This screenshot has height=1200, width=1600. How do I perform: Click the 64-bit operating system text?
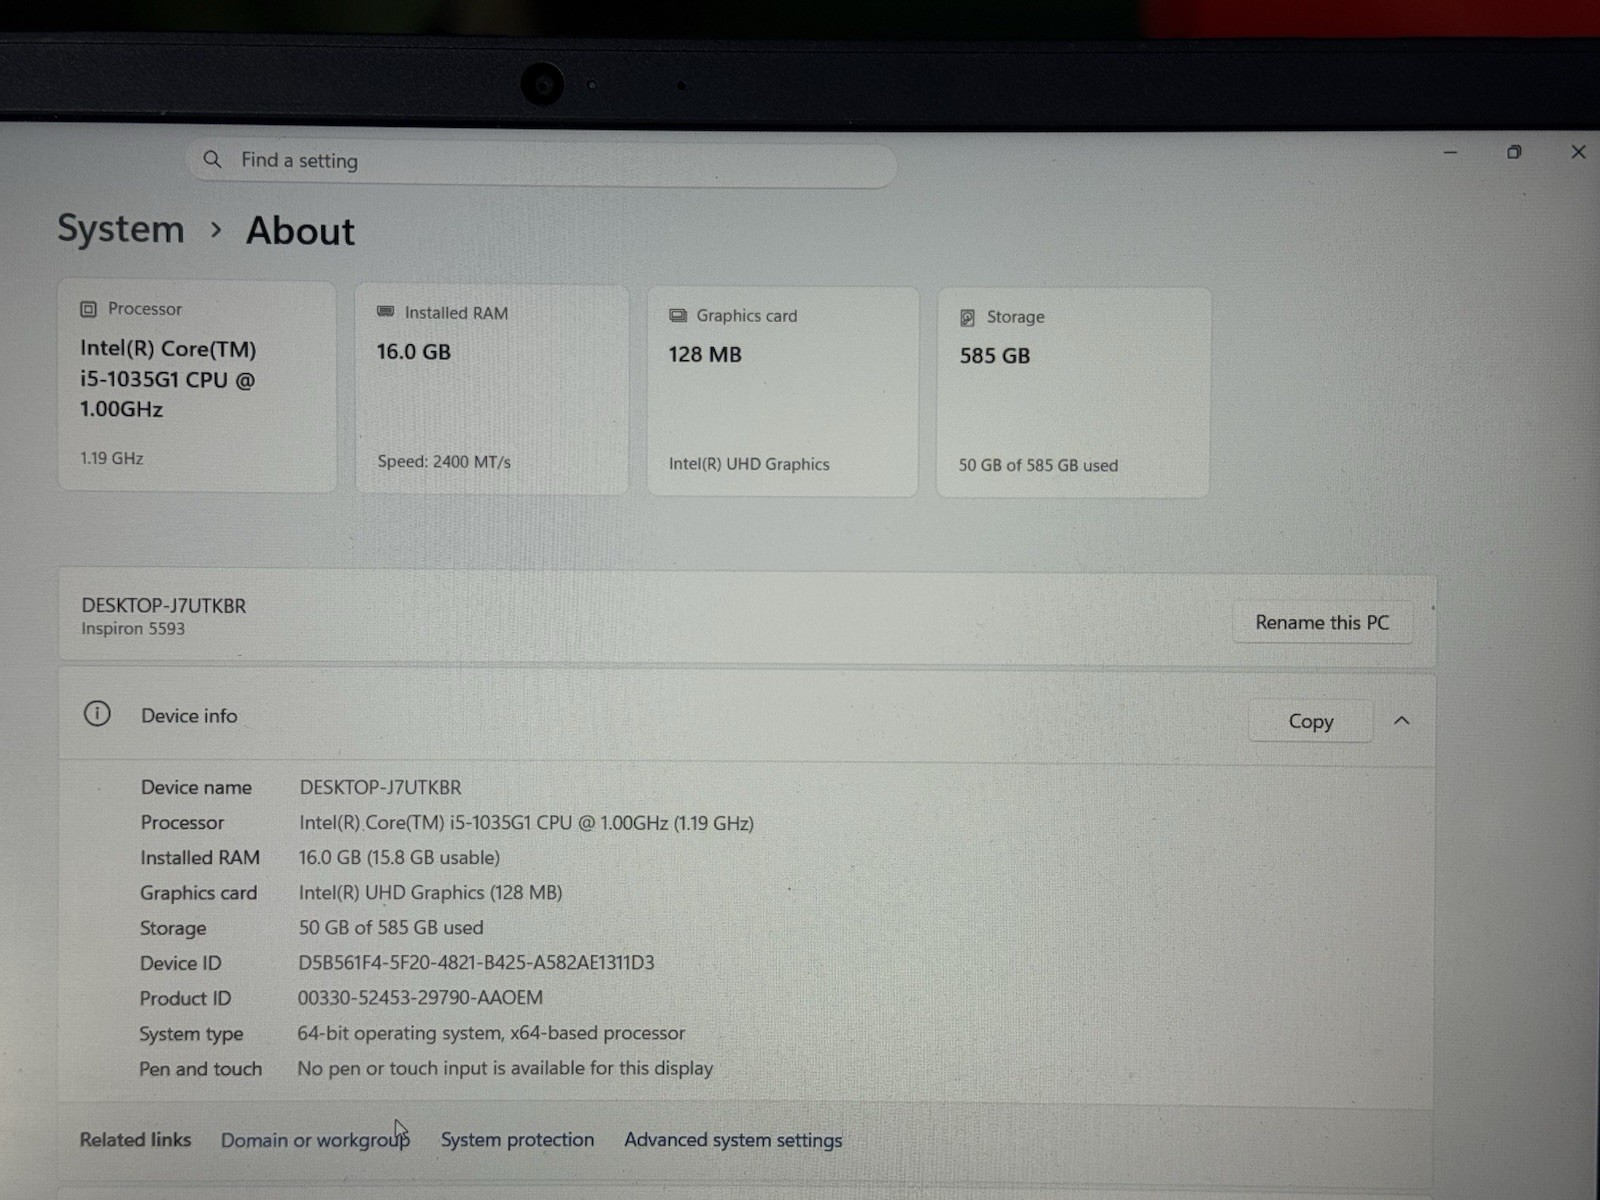pos(491,1033)
